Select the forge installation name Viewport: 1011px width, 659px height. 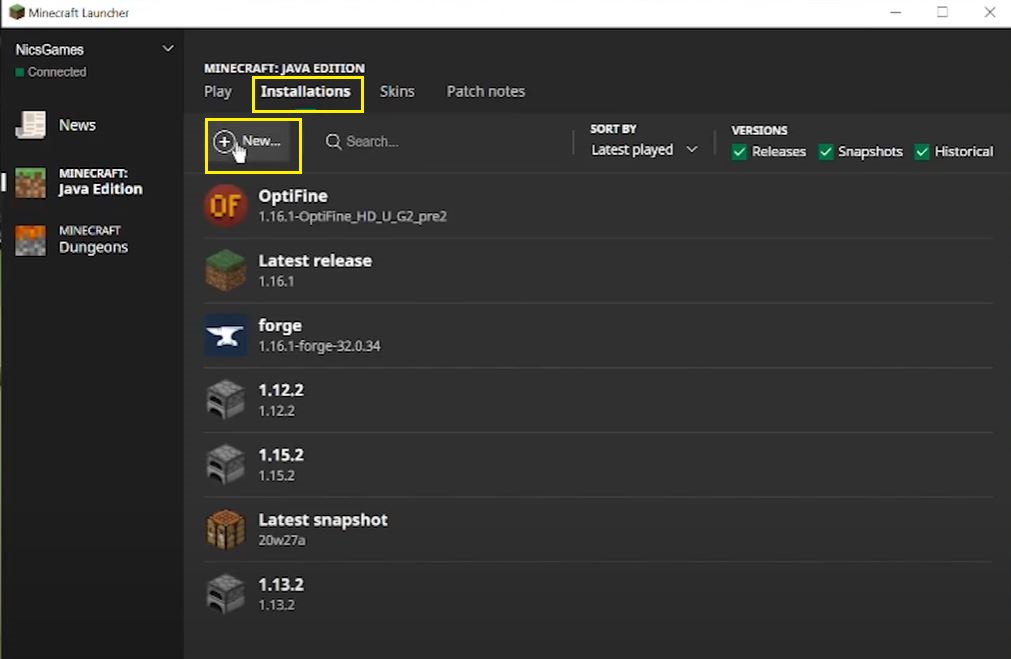click(280, 326)
